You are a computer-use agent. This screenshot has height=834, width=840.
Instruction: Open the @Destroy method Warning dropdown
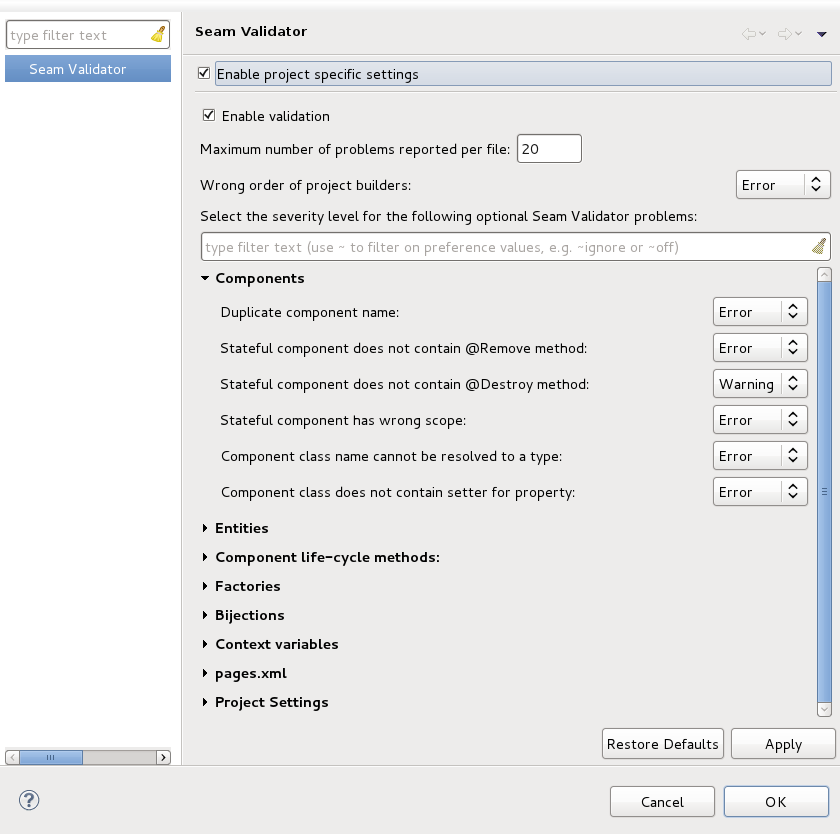click(760, 385)
